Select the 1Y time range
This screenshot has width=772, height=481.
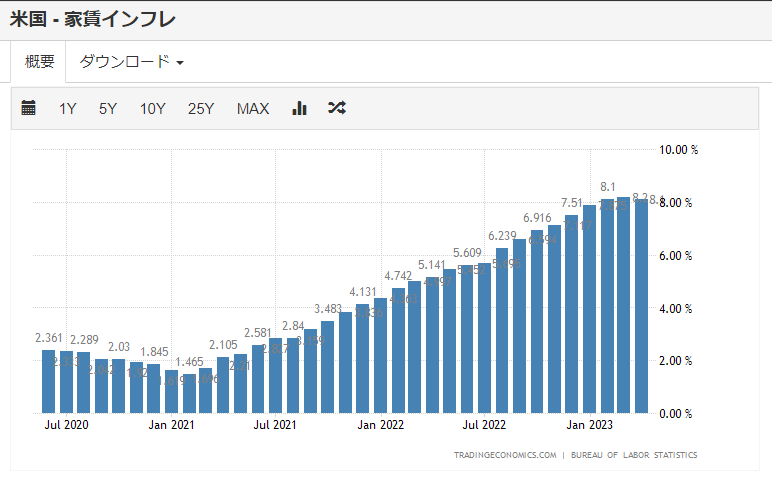pos(68,109)
